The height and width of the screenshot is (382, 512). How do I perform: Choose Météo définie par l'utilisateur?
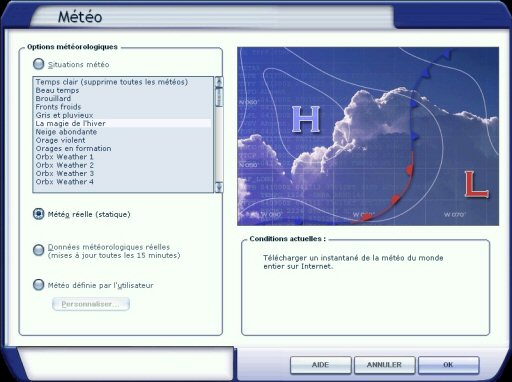click(x=39, y=285)
